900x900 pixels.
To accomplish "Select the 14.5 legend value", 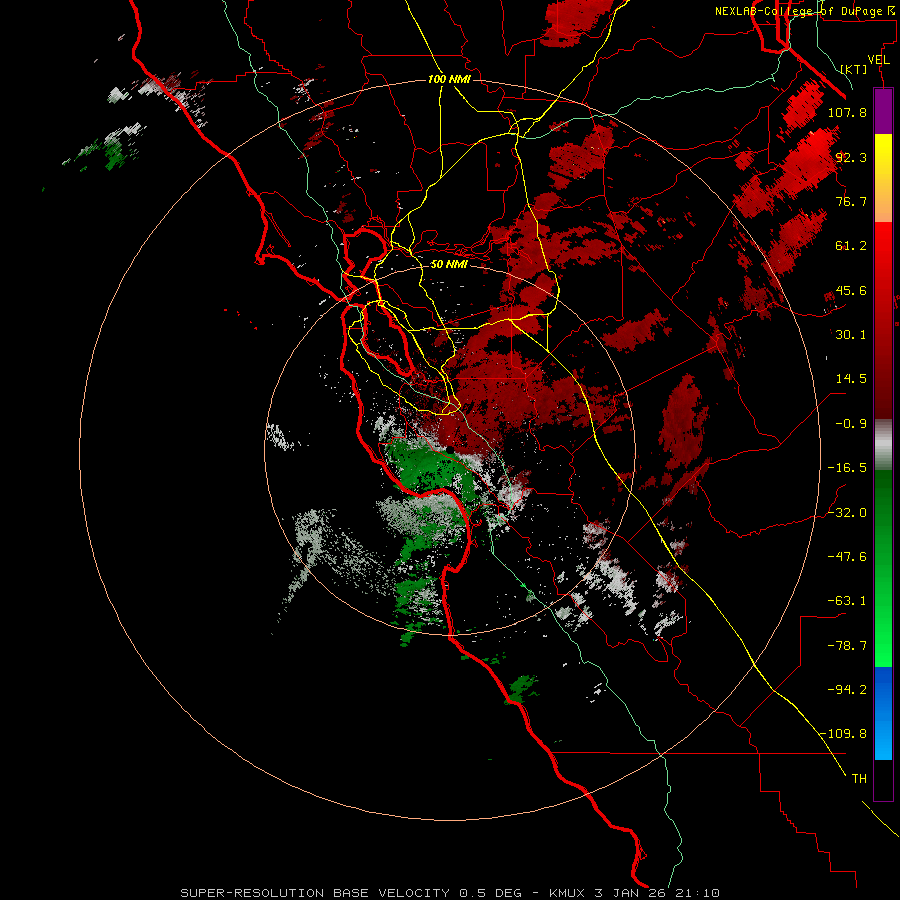I will click(x=851, y=379).
